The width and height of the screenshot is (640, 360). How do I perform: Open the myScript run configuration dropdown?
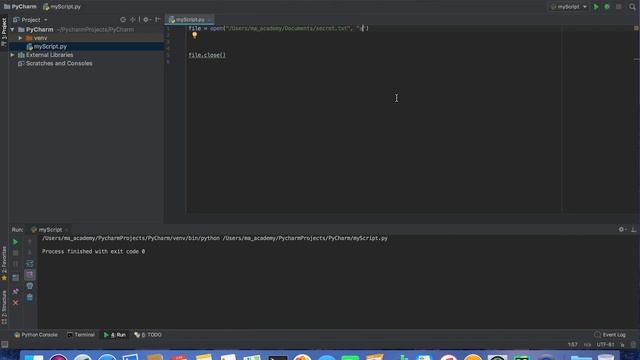coord(569,7)
